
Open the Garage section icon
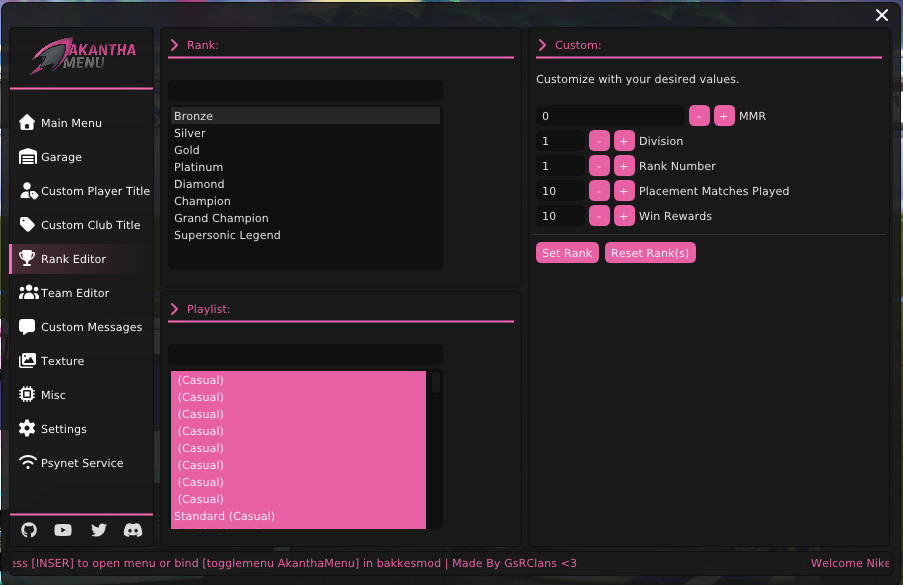tap(27, 157)
